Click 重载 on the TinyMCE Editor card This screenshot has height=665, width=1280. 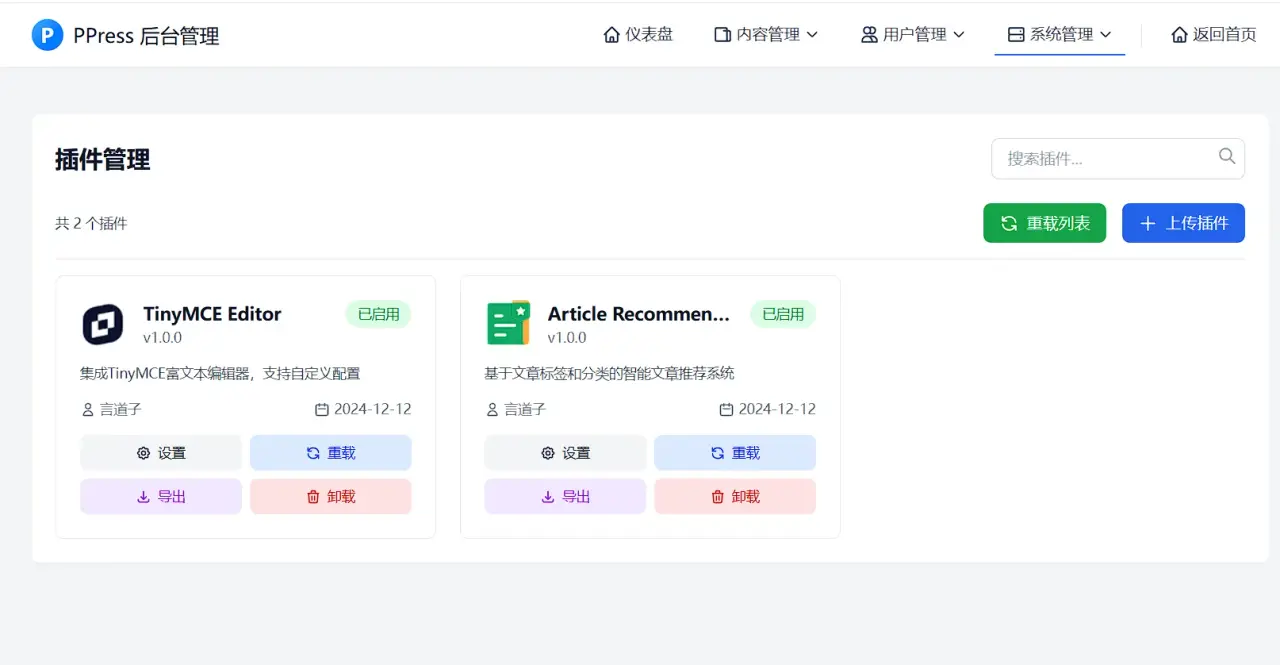click(x=331, y=453)
